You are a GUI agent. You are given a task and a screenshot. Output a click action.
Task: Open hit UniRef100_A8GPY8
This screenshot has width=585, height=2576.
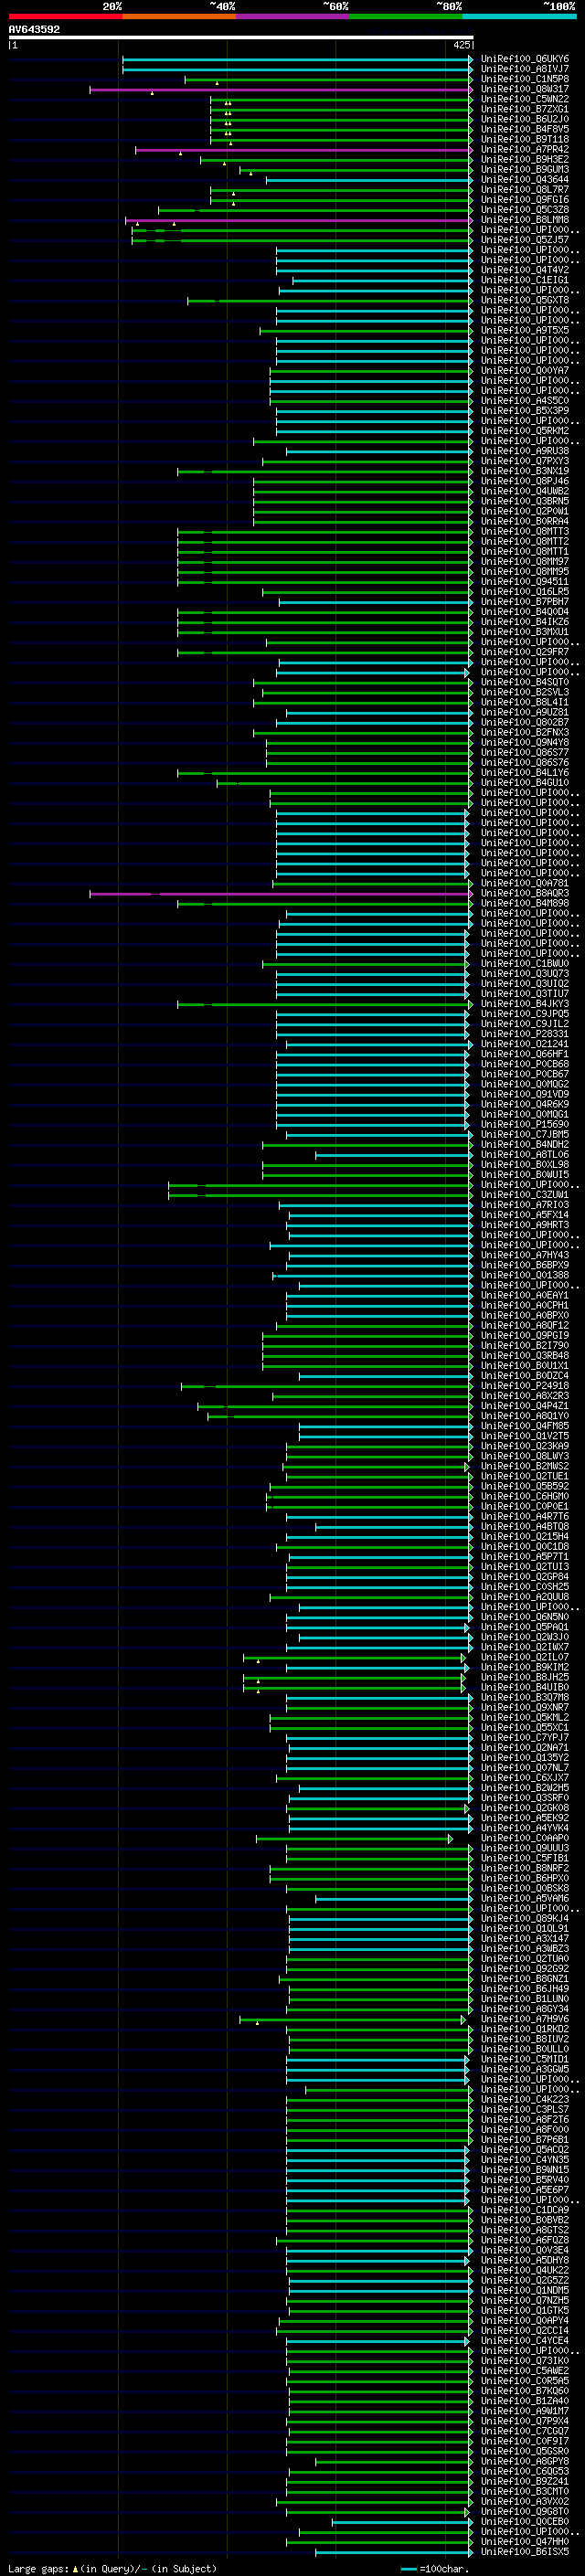pos(525,2461)
